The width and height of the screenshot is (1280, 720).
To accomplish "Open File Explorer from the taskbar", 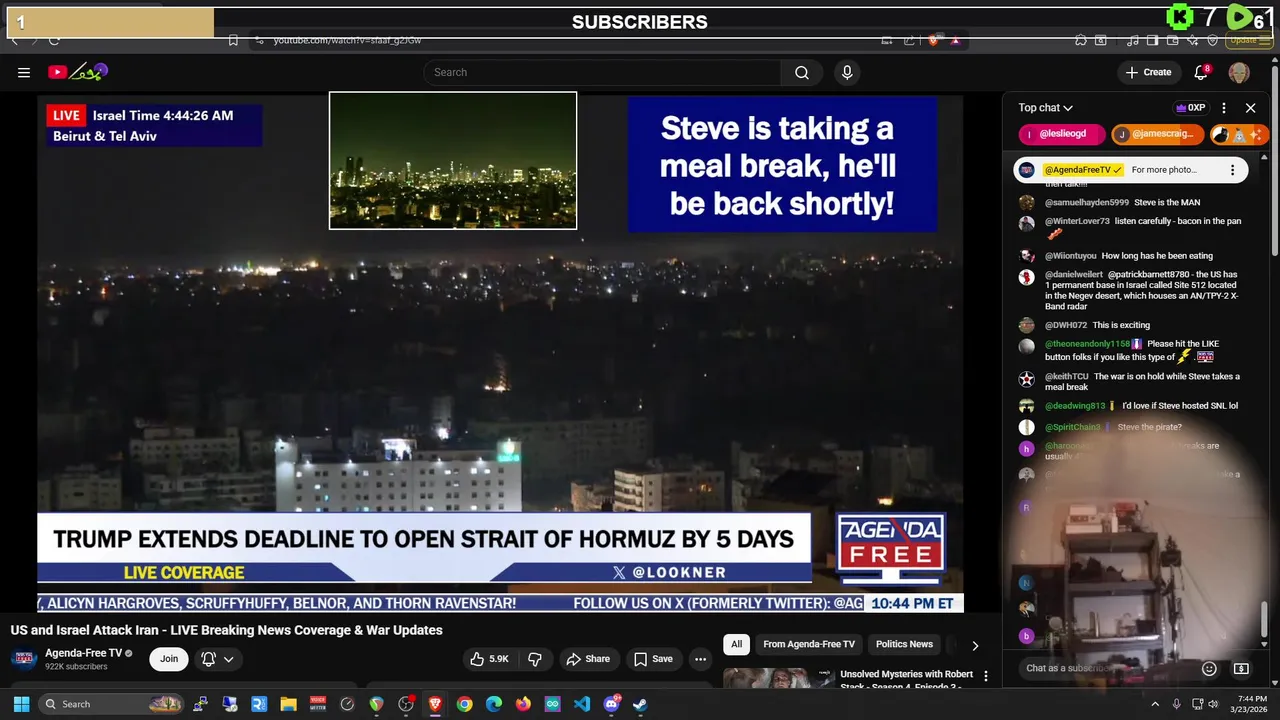I will [288, 704].
